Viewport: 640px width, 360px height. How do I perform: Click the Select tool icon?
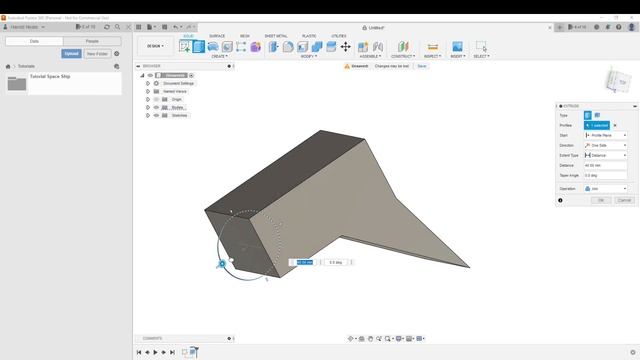tap(481, 46)
